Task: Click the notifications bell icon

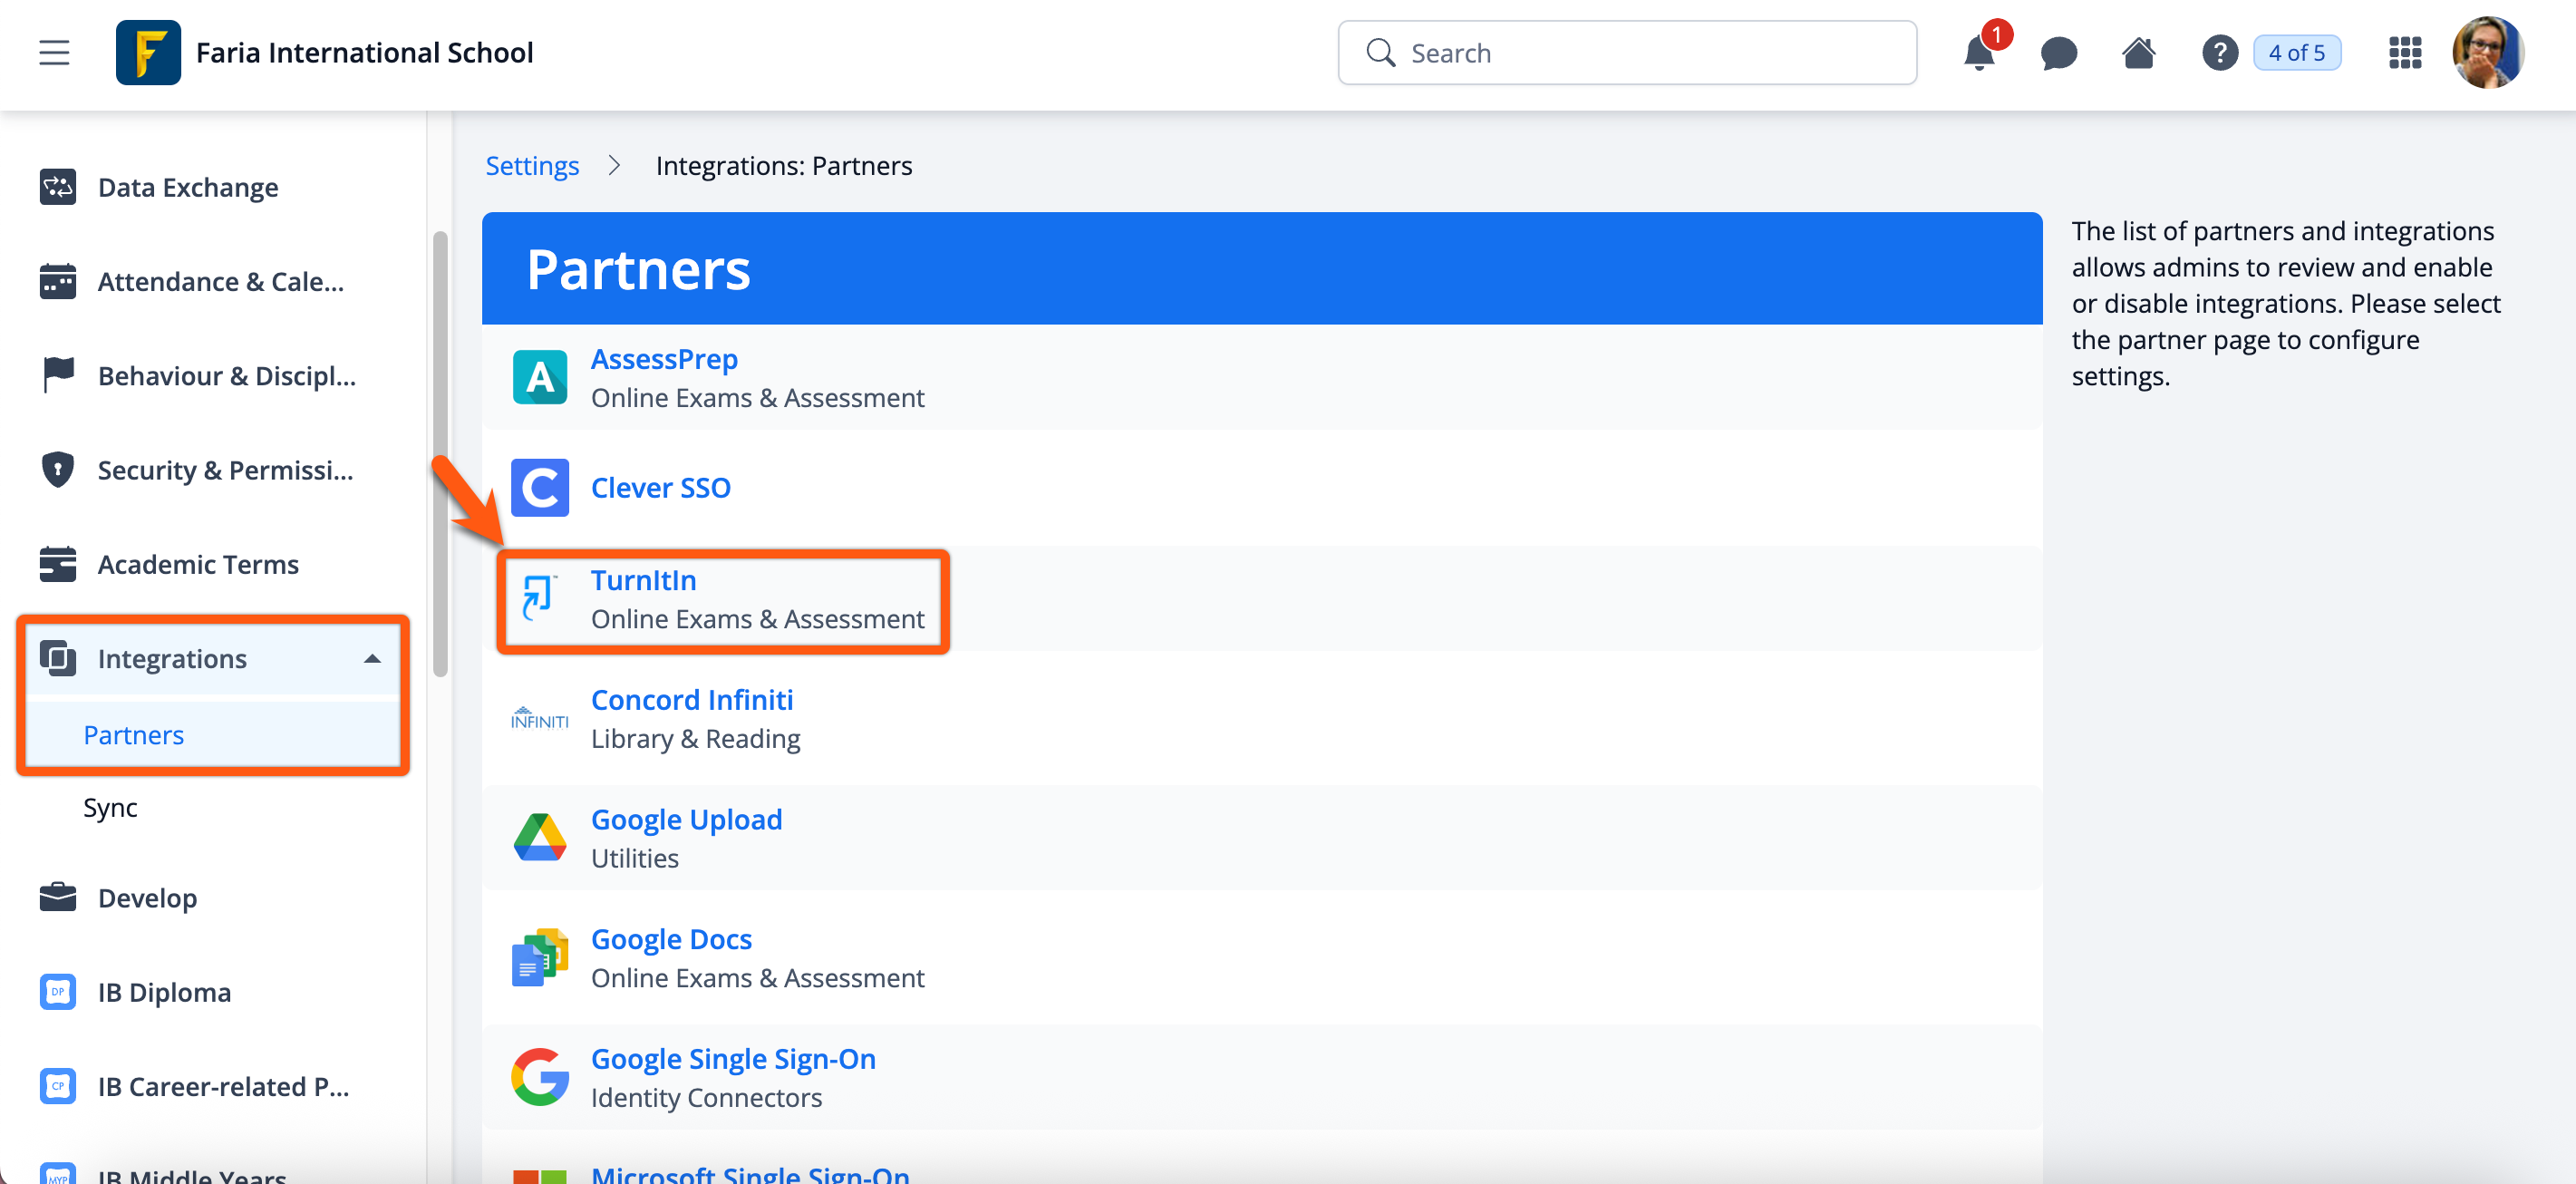Action: click(1979, 53)
